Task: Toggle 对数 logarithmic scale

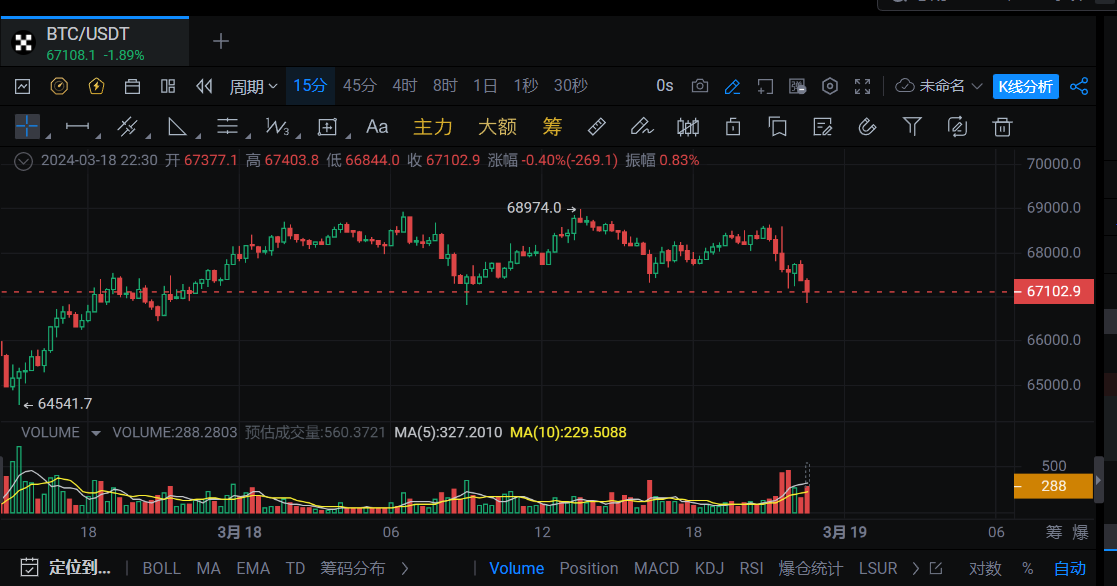Action: pos(985,568)
